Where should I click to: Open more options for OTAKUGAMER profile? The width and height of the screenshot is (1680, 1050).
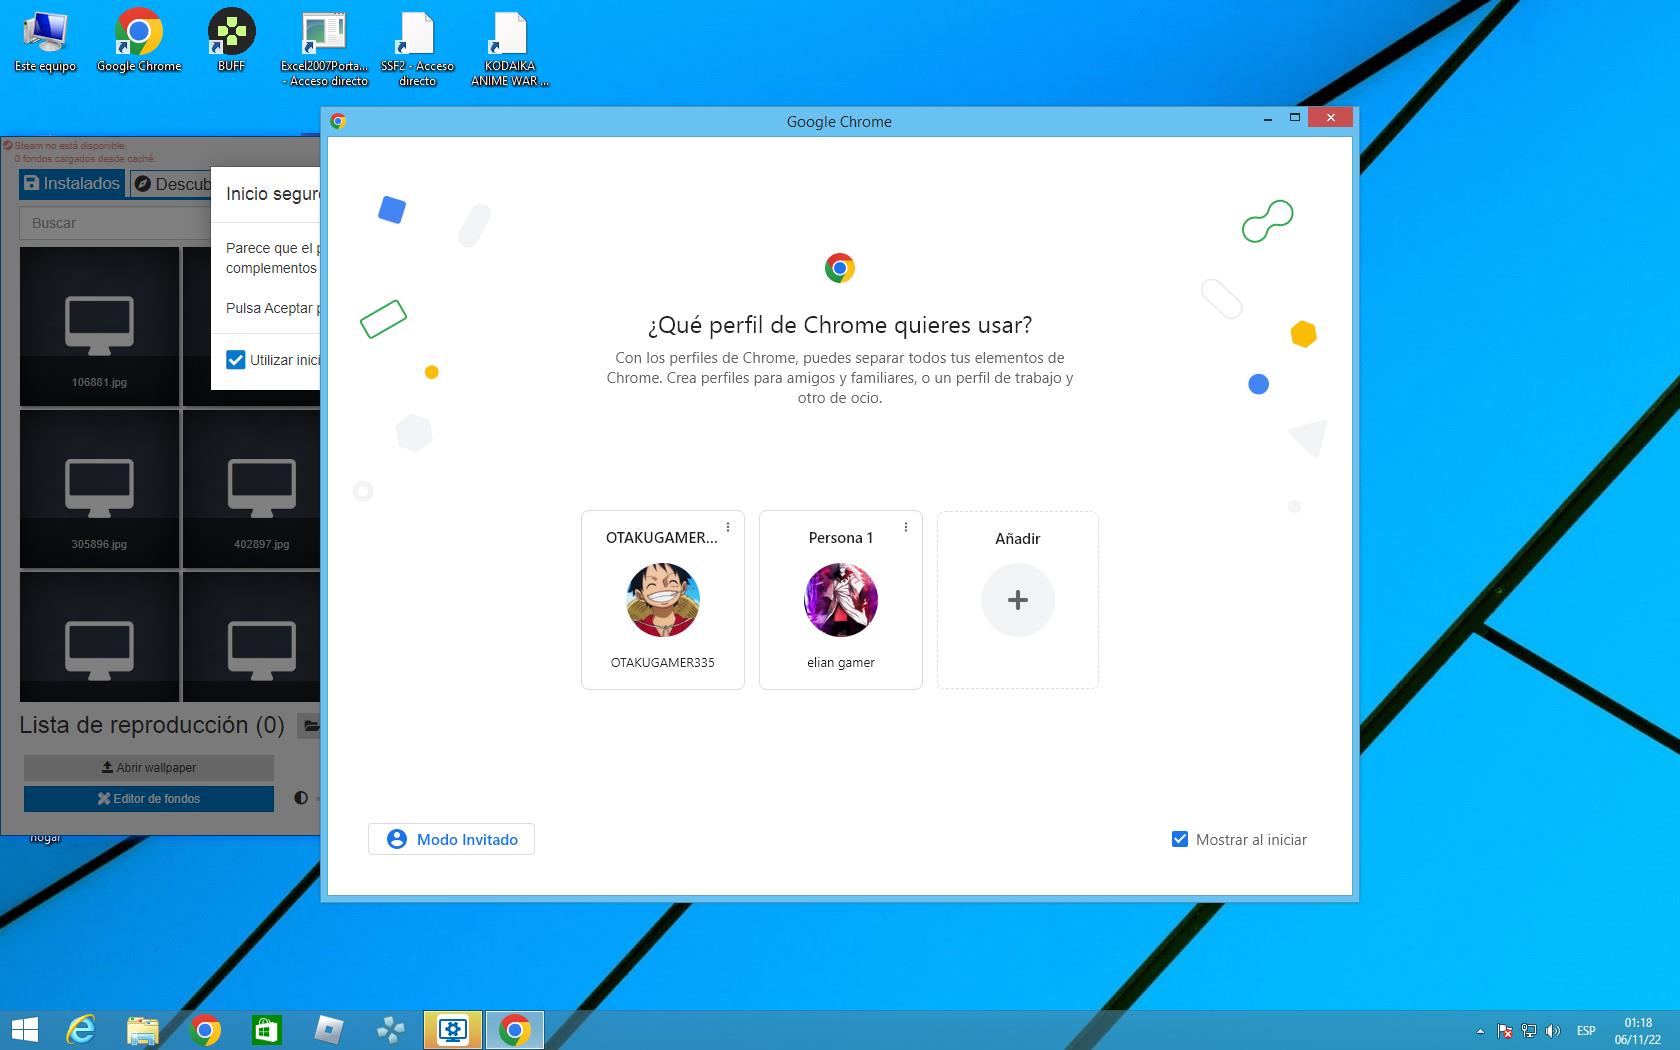tap(728, 527)
